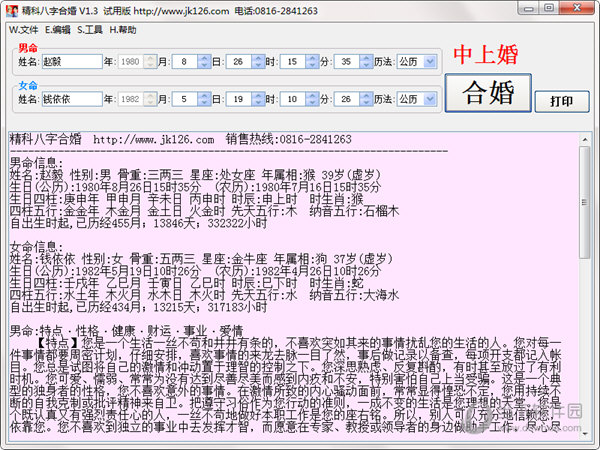Click the female day spinner arrows
This screenshot has height=450, width=600.
pyautogui.click(x=258, y=99)
